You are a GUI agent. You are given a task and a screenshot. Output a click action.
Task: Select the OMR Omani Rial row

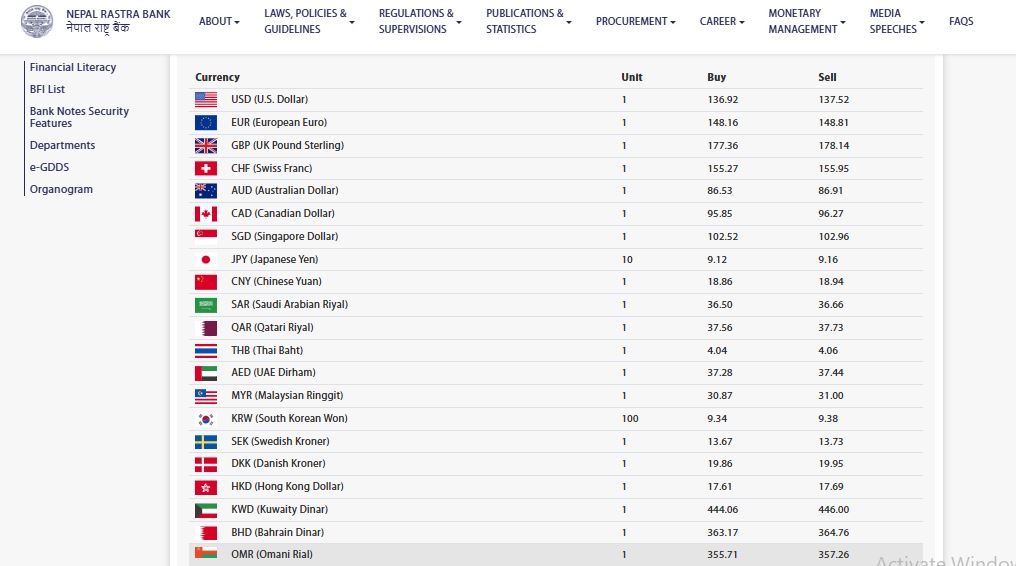click(555, 555)
